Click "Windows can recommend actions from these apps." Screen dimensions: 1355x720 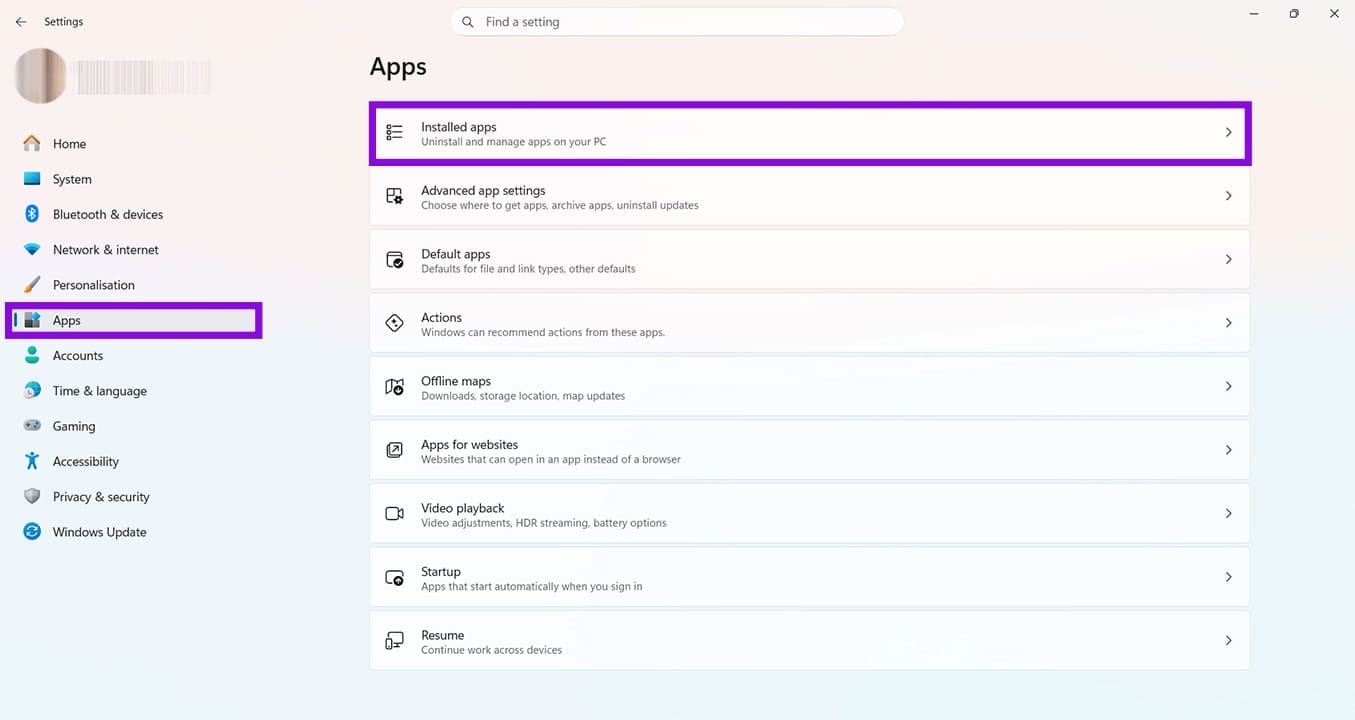pyautogui.click(x=543, y=332)
